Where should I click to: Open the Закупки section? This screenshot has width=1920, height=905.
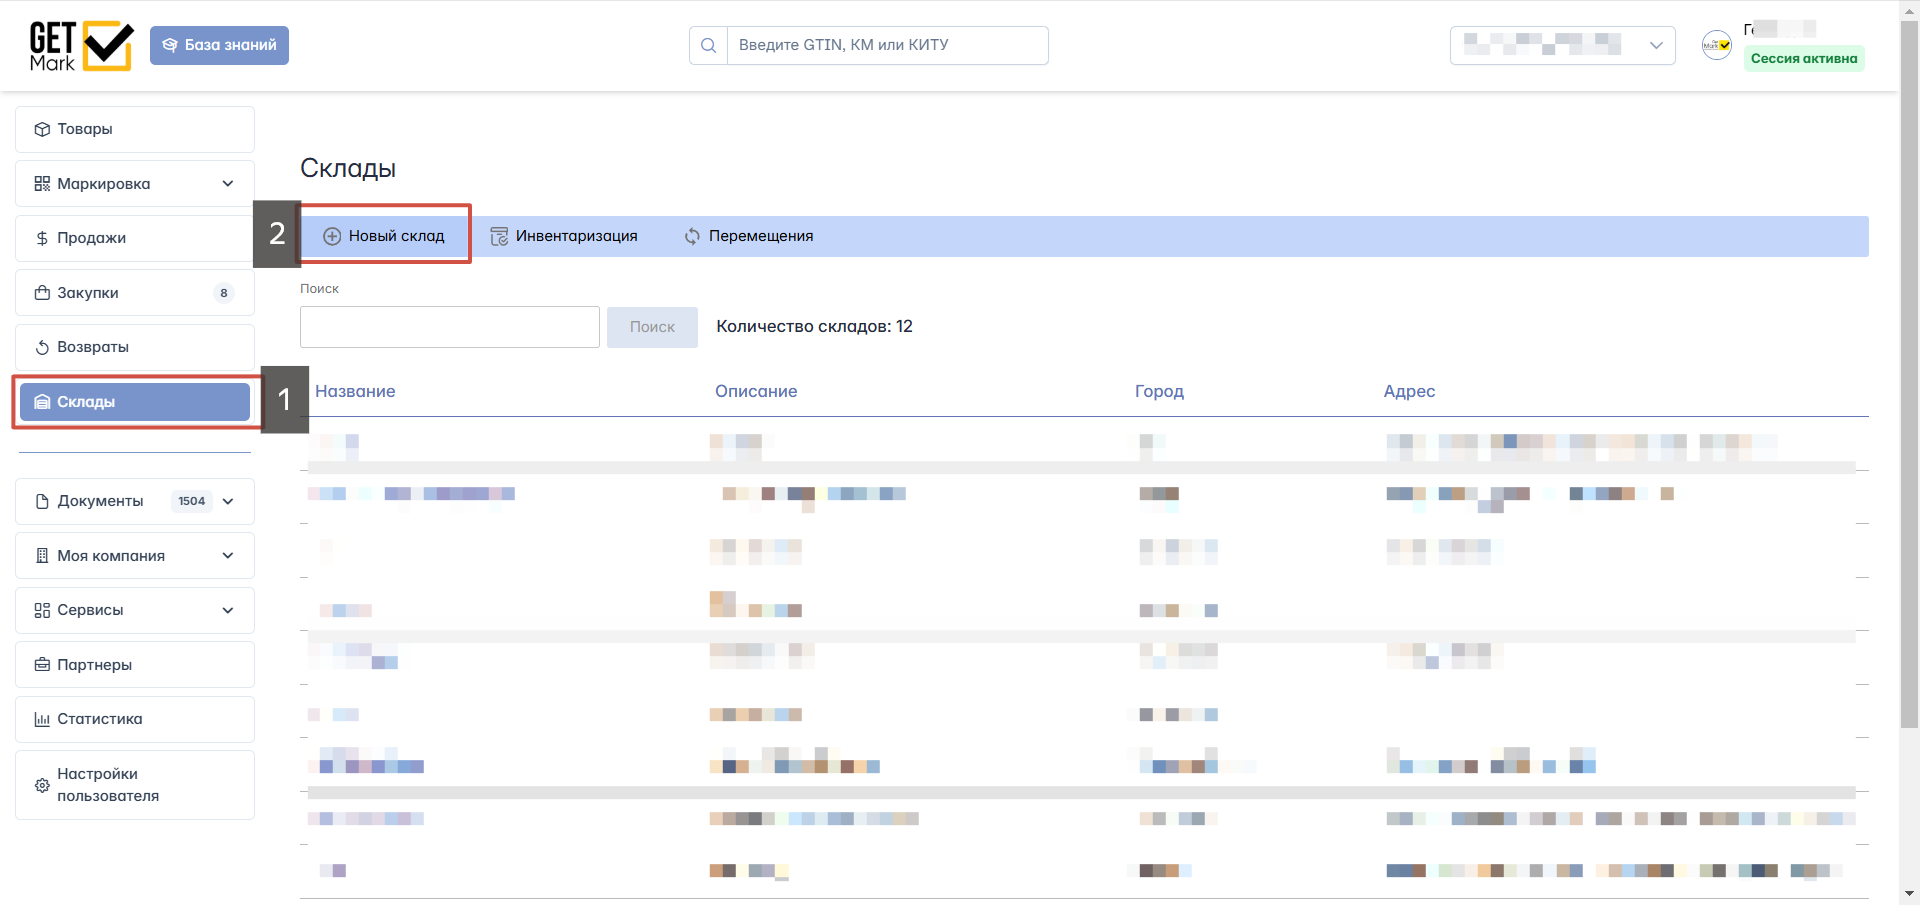pos(135,293)
